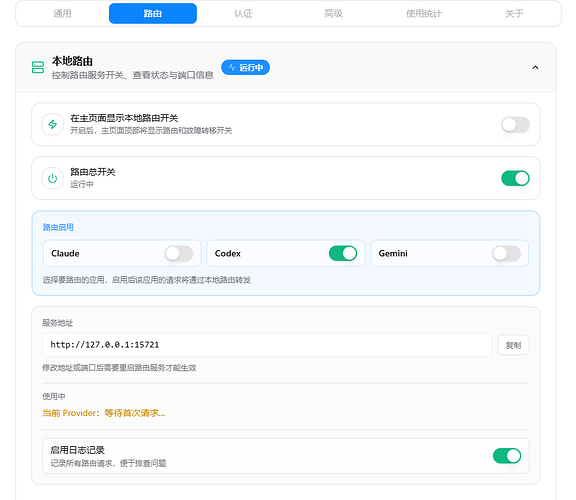The image size is (576, 500).
Task: Click the 路由启用 heading
Action: (x=58, y=227)
